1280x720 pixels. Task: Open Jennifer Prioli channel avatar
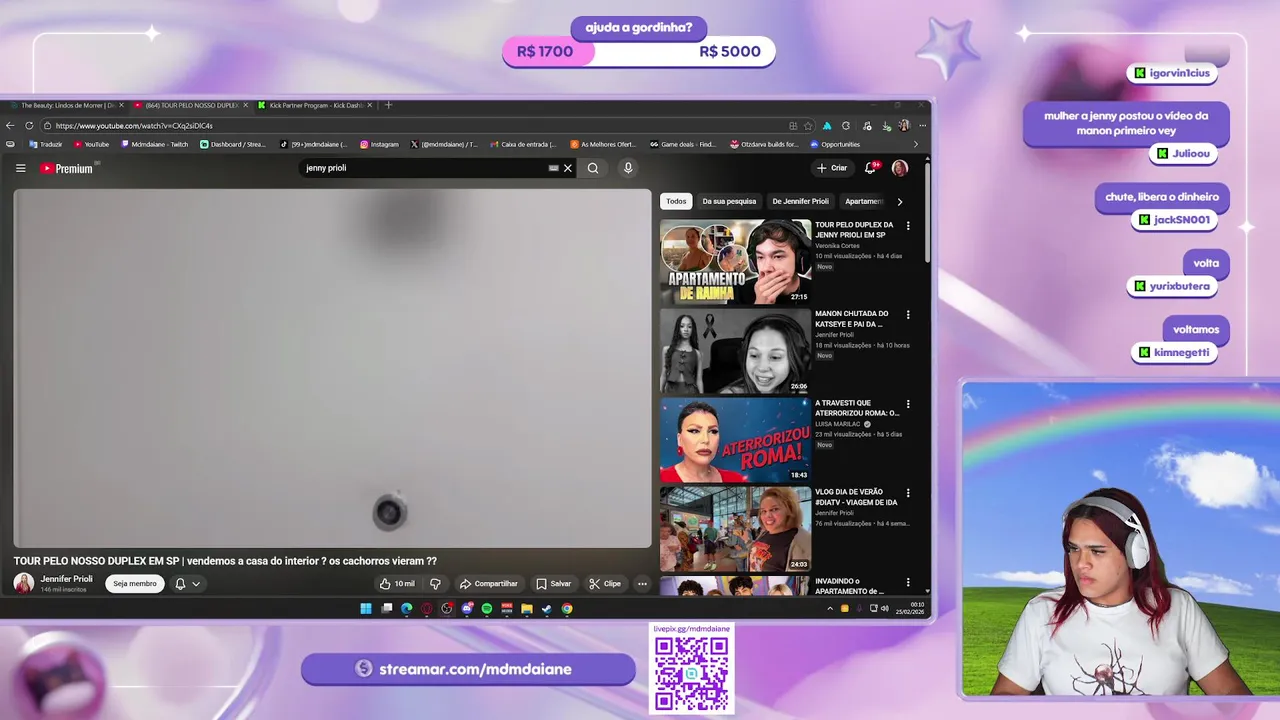[23, 583]
